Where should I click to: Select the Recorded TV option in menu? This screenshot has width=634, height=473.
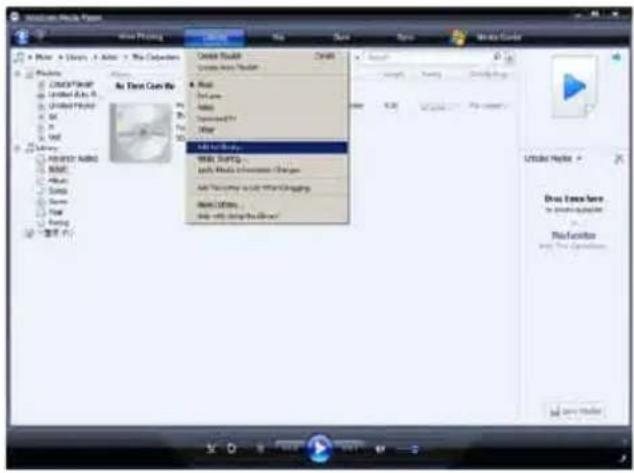pos(267,118)
